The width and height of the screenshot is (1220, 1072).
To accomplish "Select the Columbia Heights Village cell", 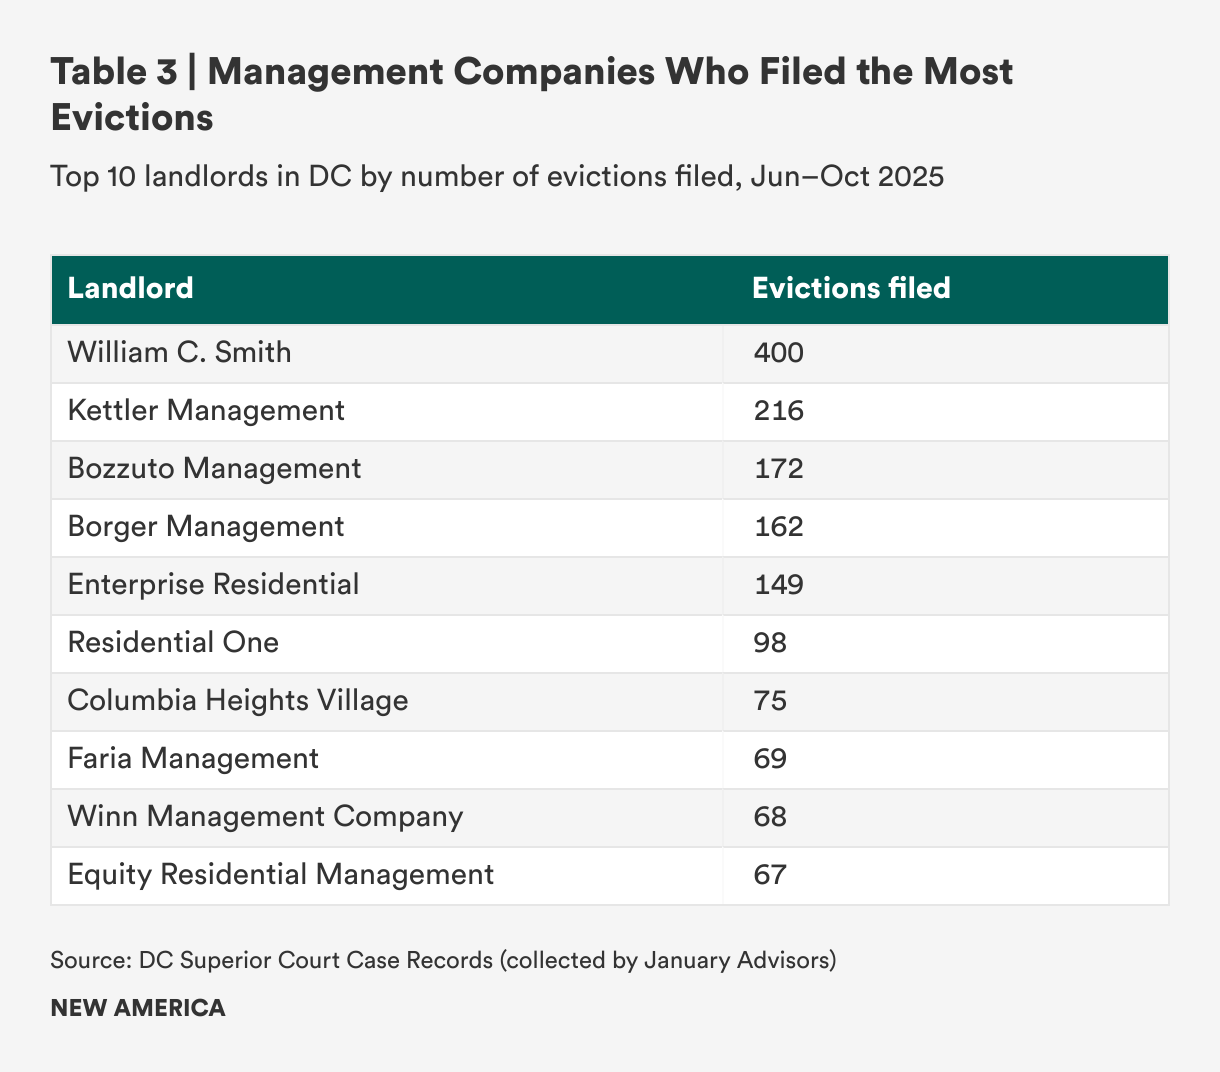I will (238, 701).
